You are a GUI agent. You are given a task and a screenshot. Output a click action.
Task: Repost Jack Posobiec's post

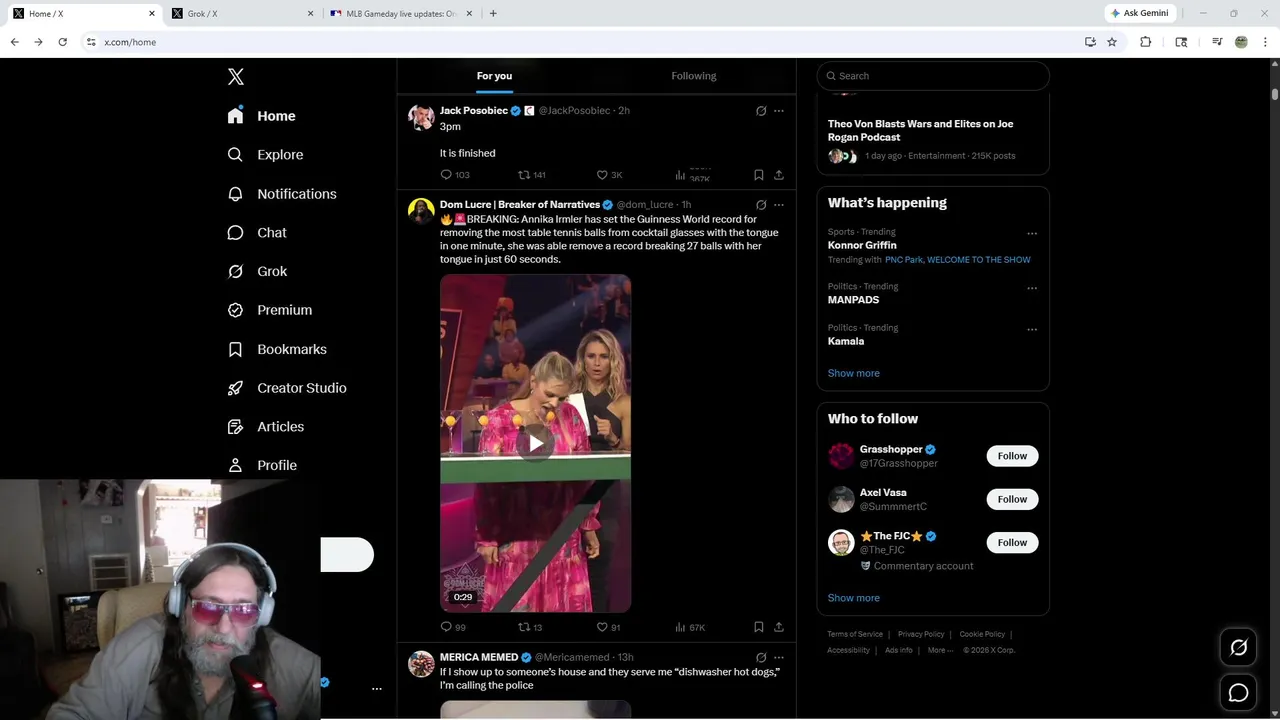point(531,175)
